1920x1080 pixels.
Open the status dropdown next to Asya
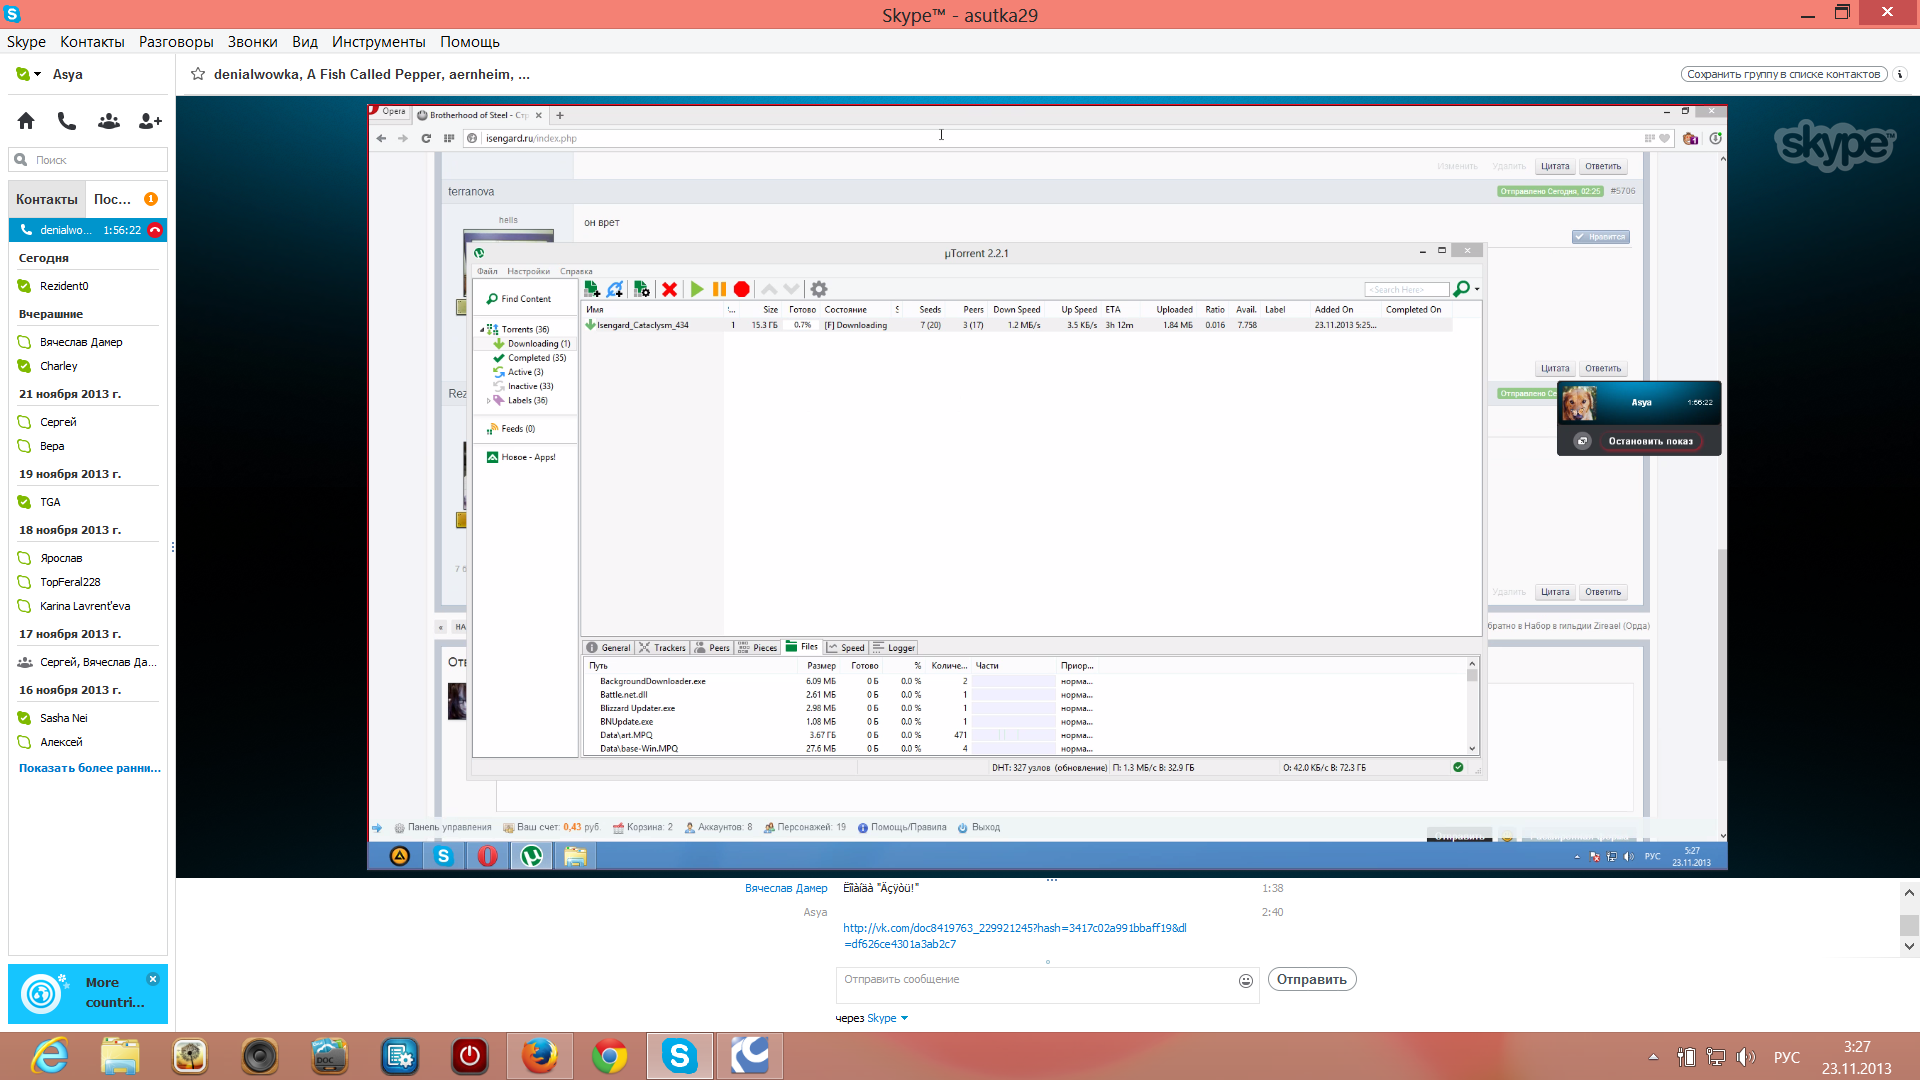37,74
